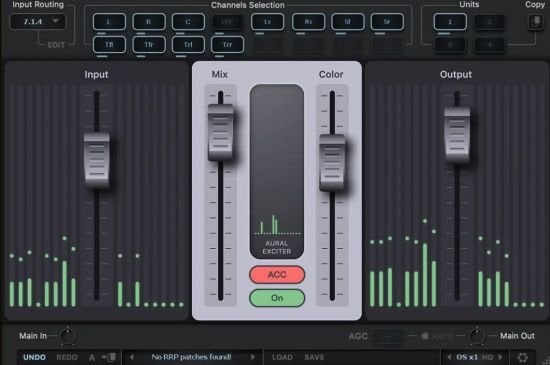Image resolution: width=550 pixels, height=365 pixels.
Task: Toggle the LFE channel selection
Action: [227, 22]
